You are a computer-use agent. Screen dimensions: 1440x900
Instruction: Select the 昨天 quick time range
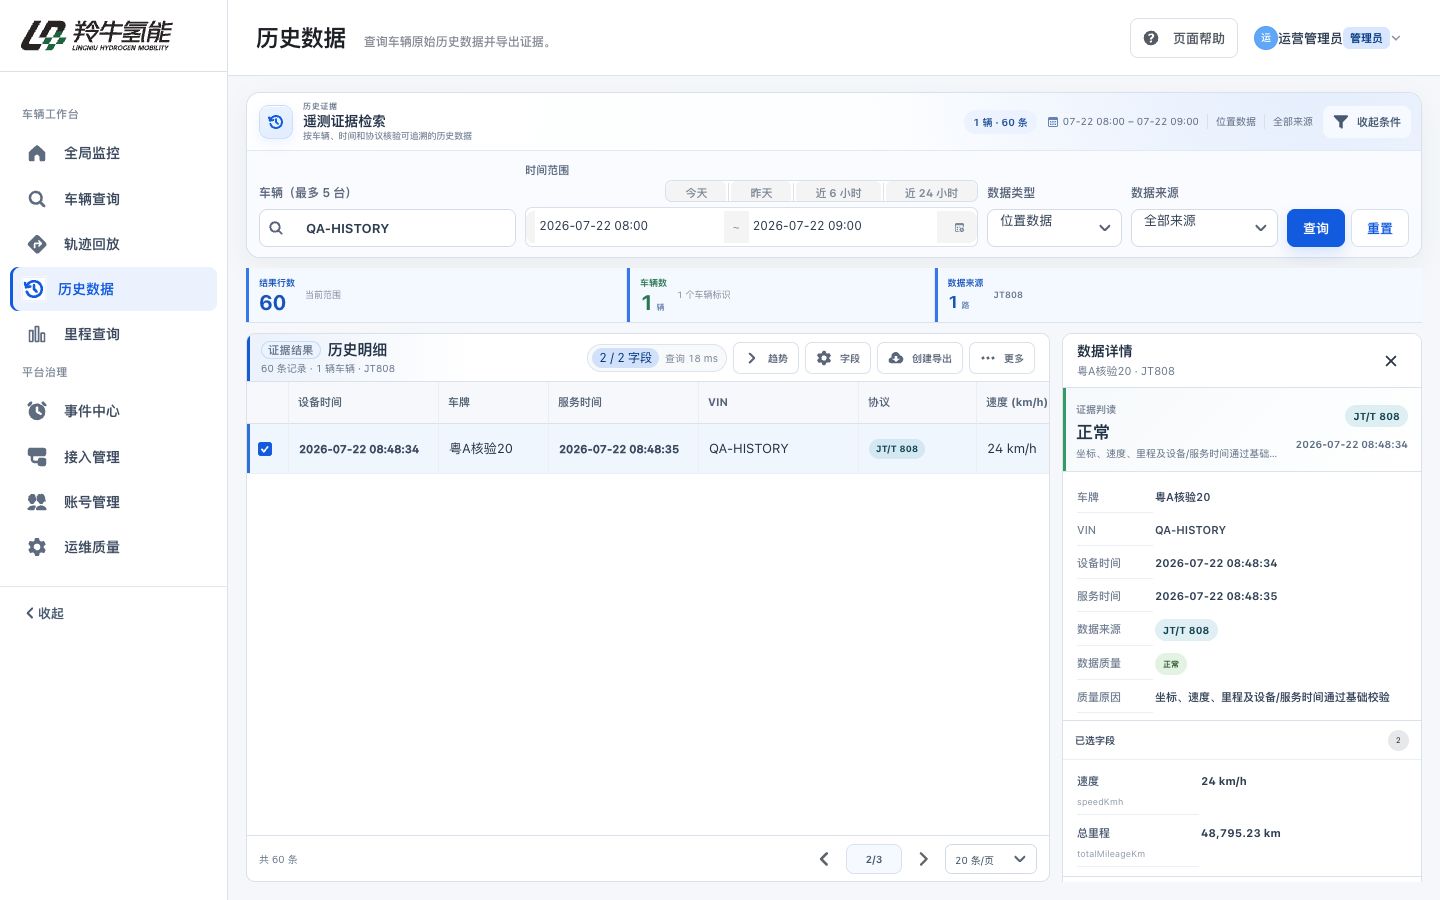762,193
